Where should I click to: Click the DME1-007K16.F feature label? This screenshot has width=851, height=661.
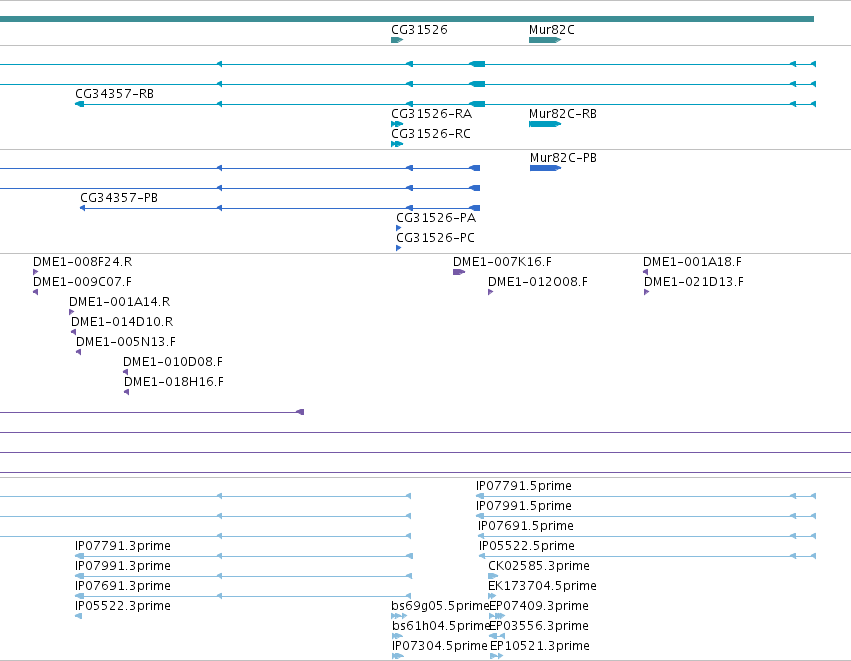click(x=503, y=262)
